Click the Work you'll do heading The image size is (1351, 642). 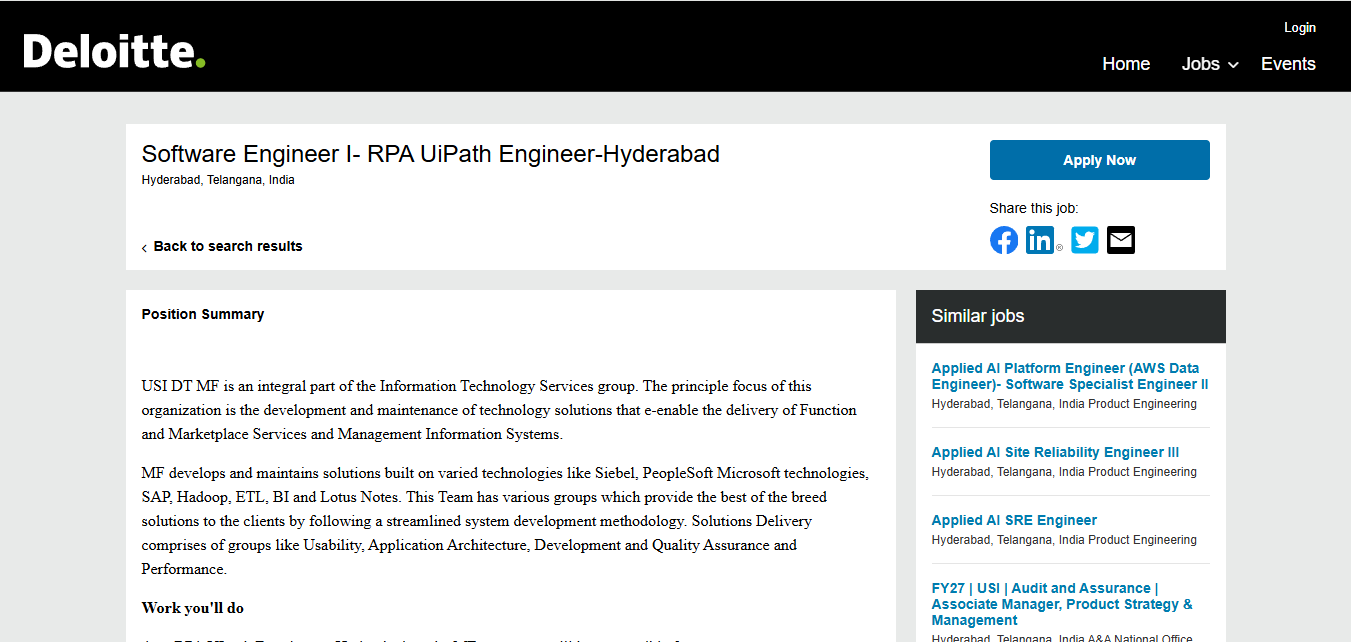click(x=192, y=608)
